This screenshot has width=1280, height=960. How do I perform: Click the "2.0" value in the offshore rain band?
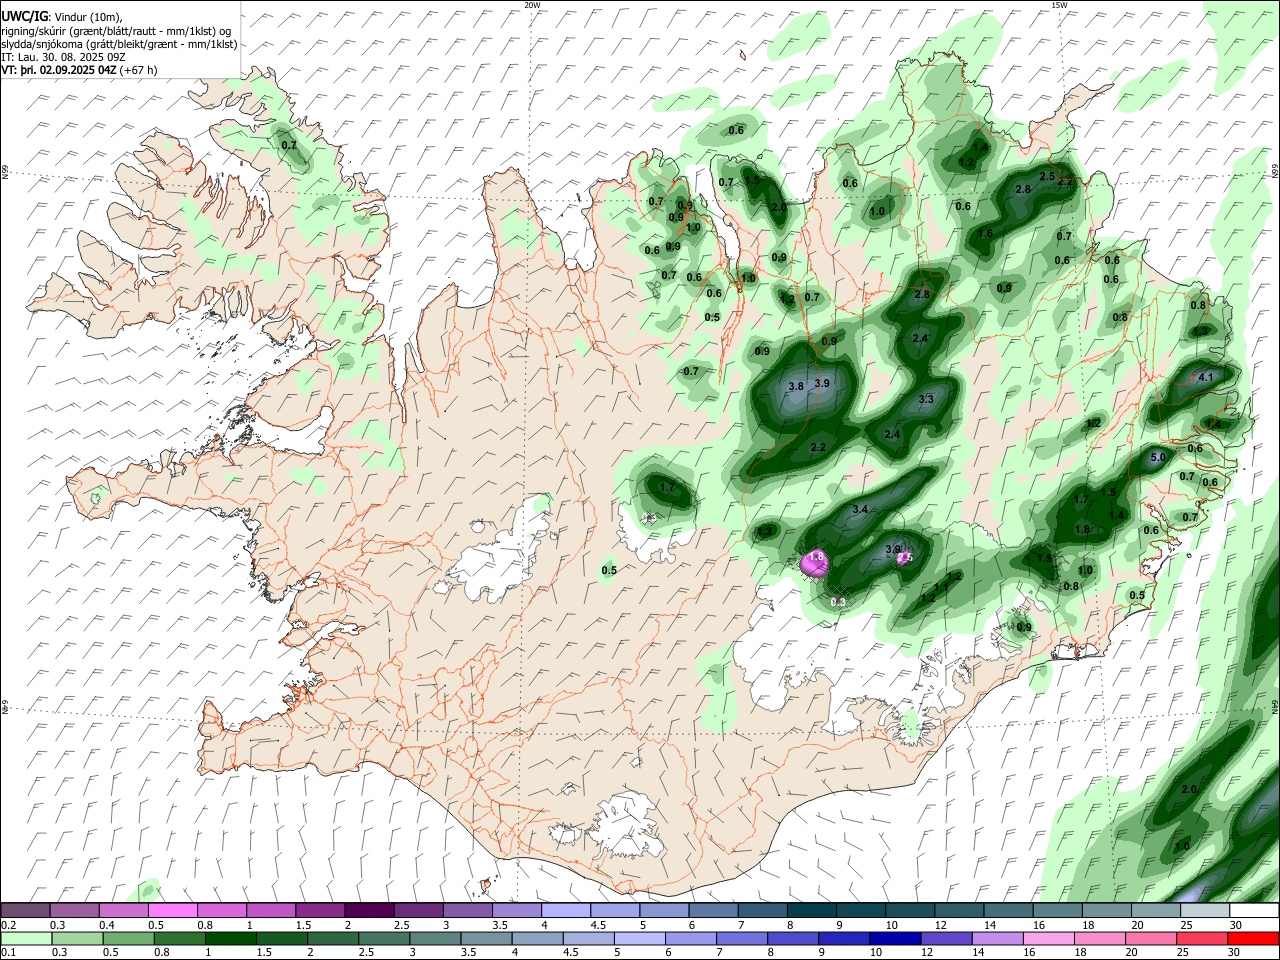tap(1189, 789)
